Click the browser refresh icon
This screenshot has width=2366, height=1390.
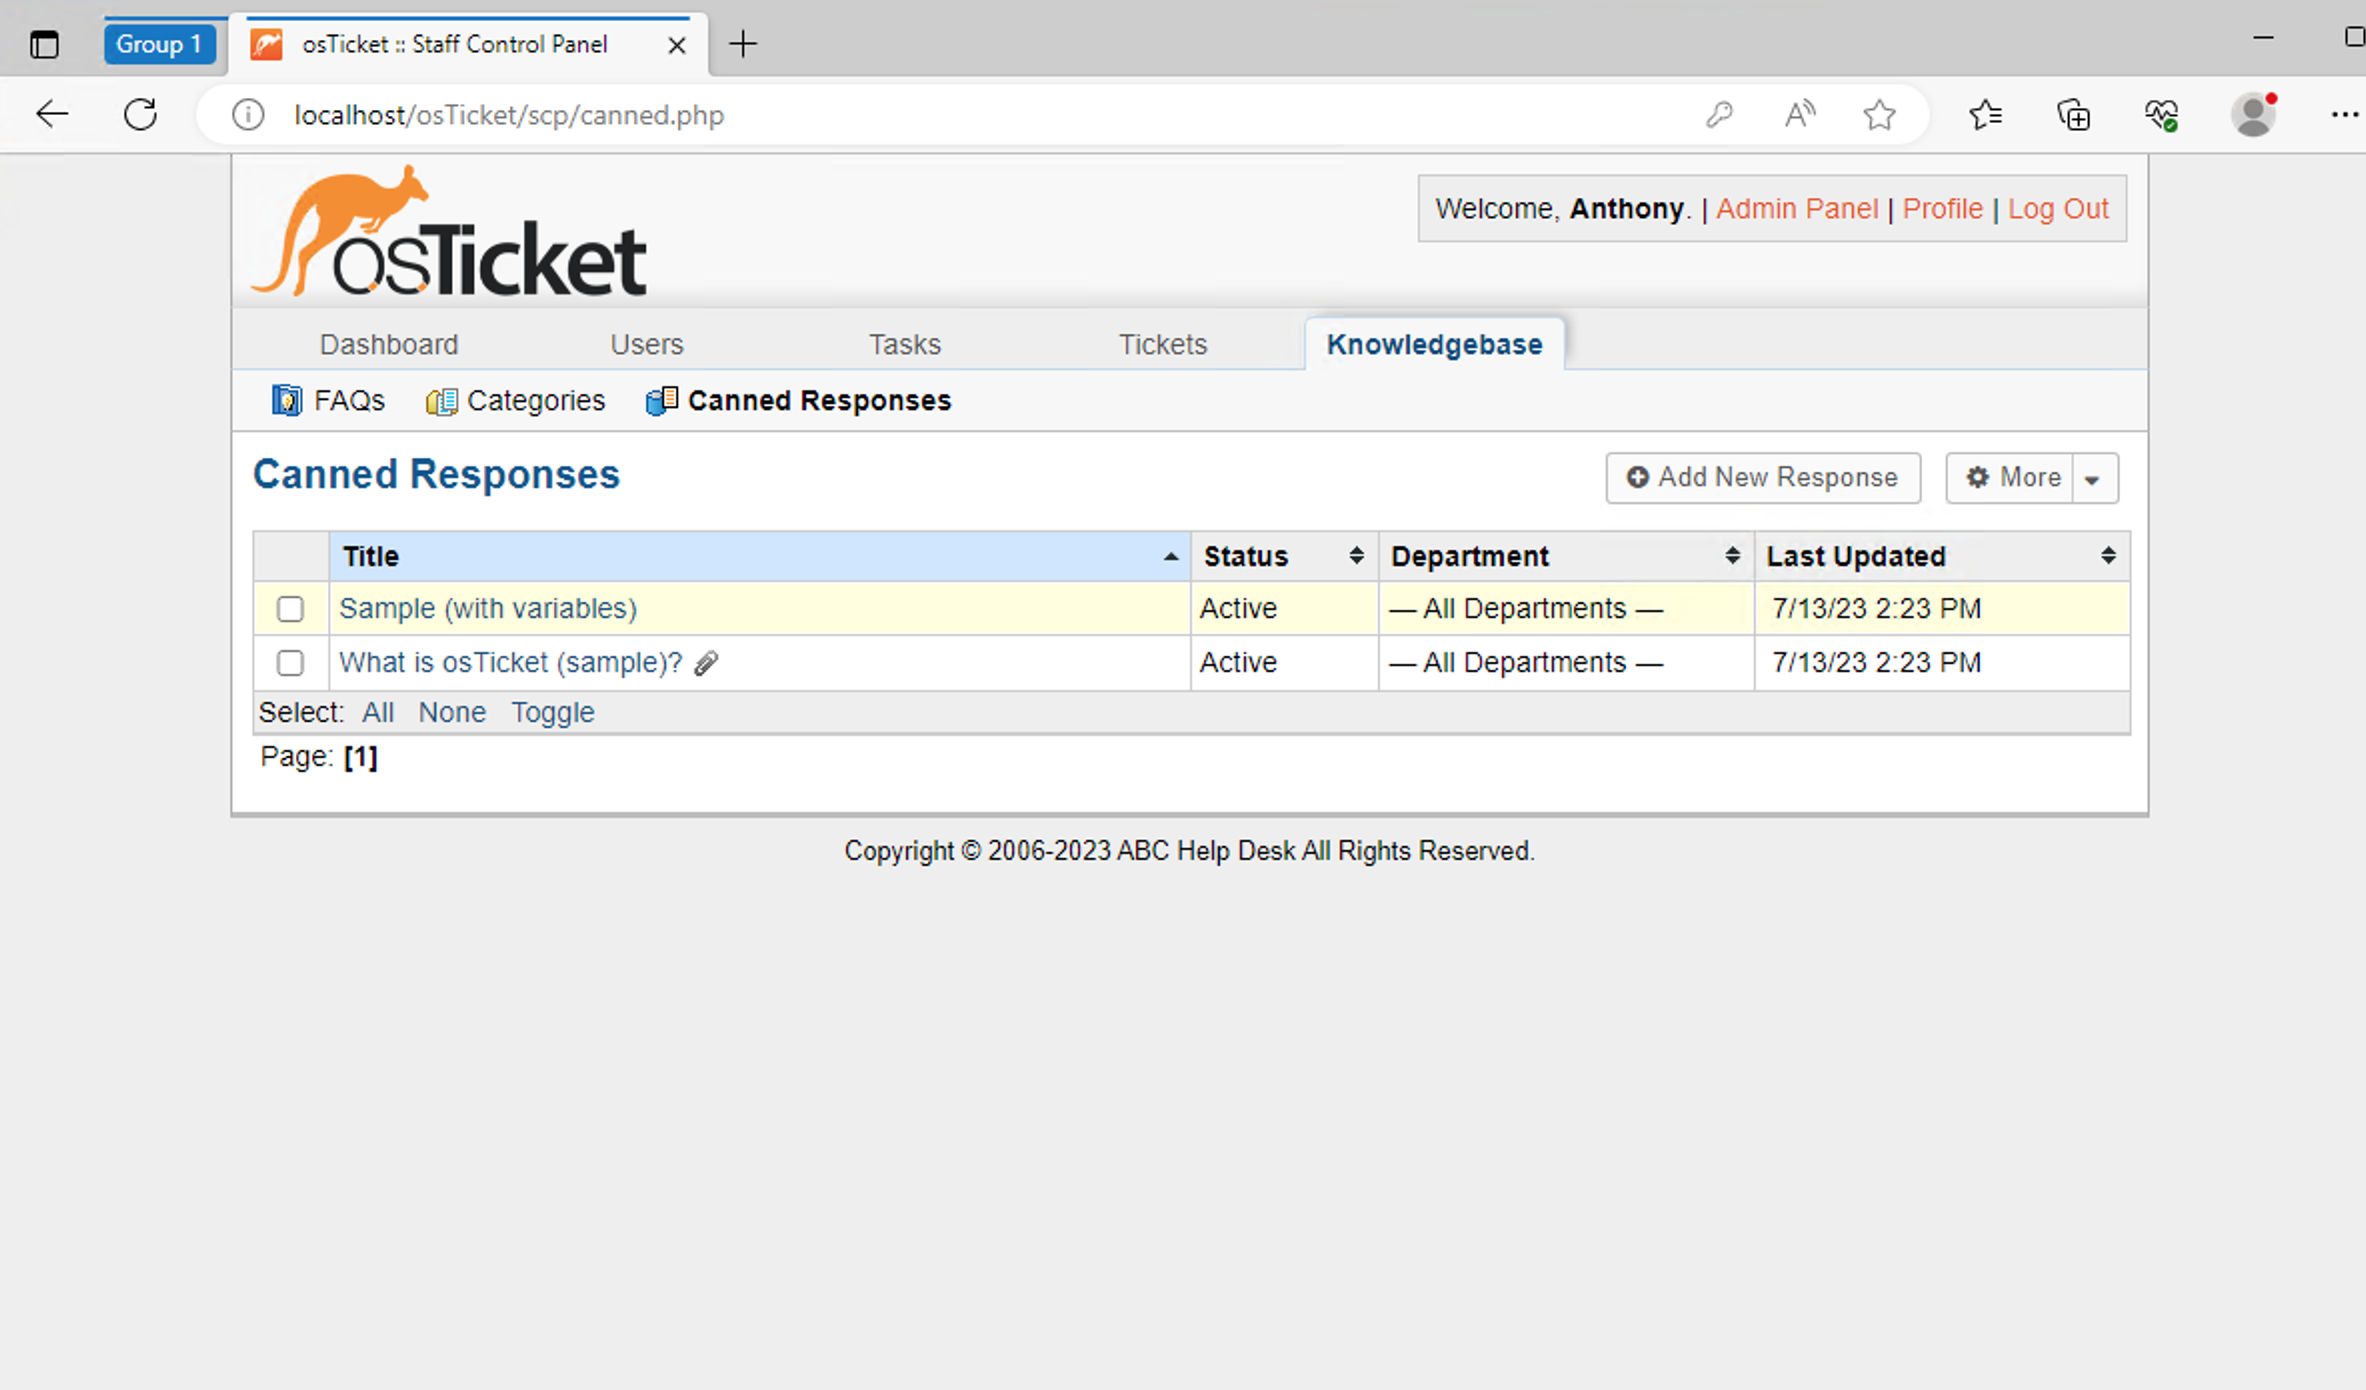[x=140, y=115]
